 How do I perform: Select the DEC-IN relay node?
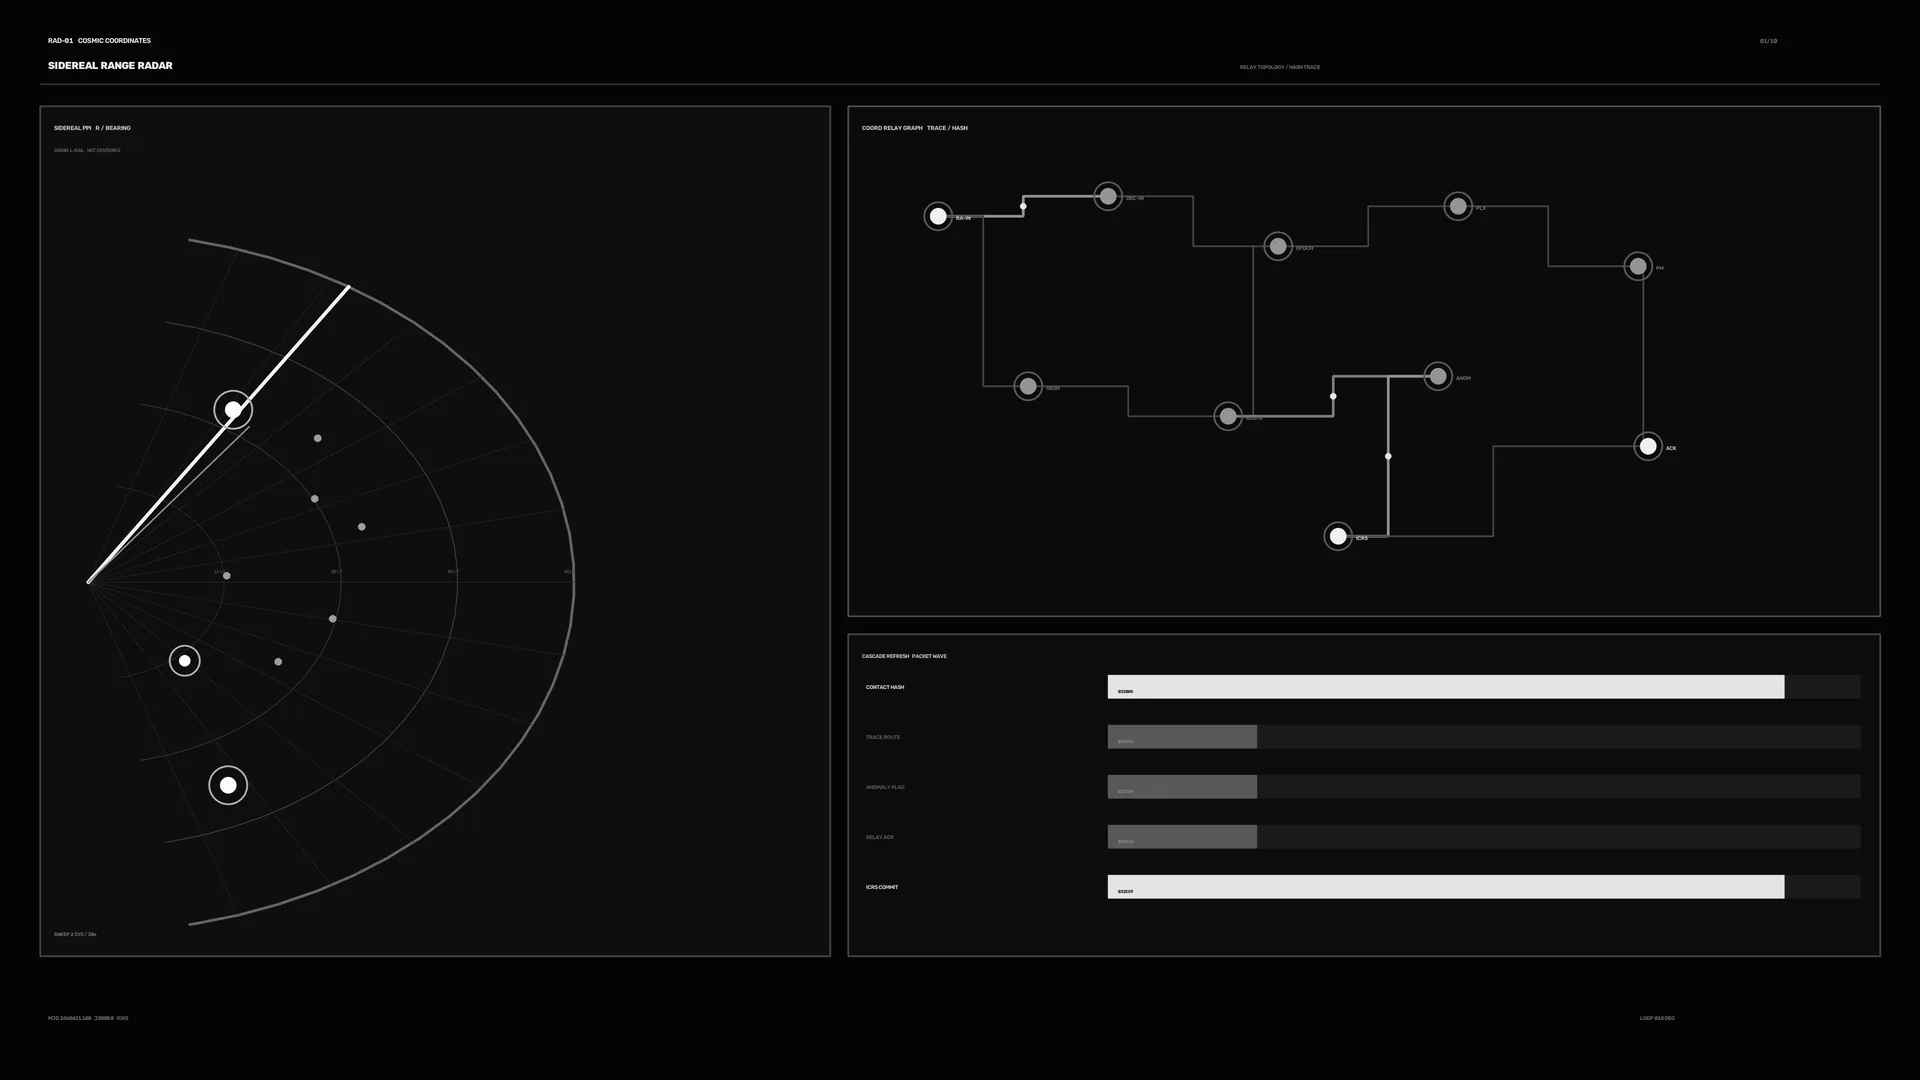coord(1108,196)
